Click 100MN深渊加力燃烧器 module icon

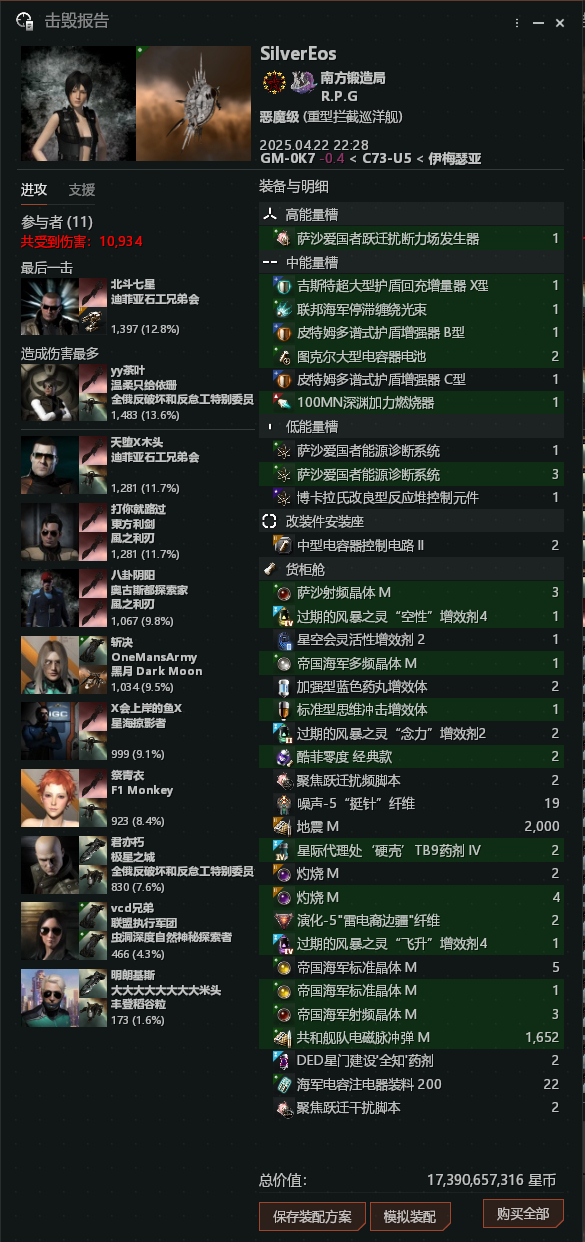pos(281,402)
